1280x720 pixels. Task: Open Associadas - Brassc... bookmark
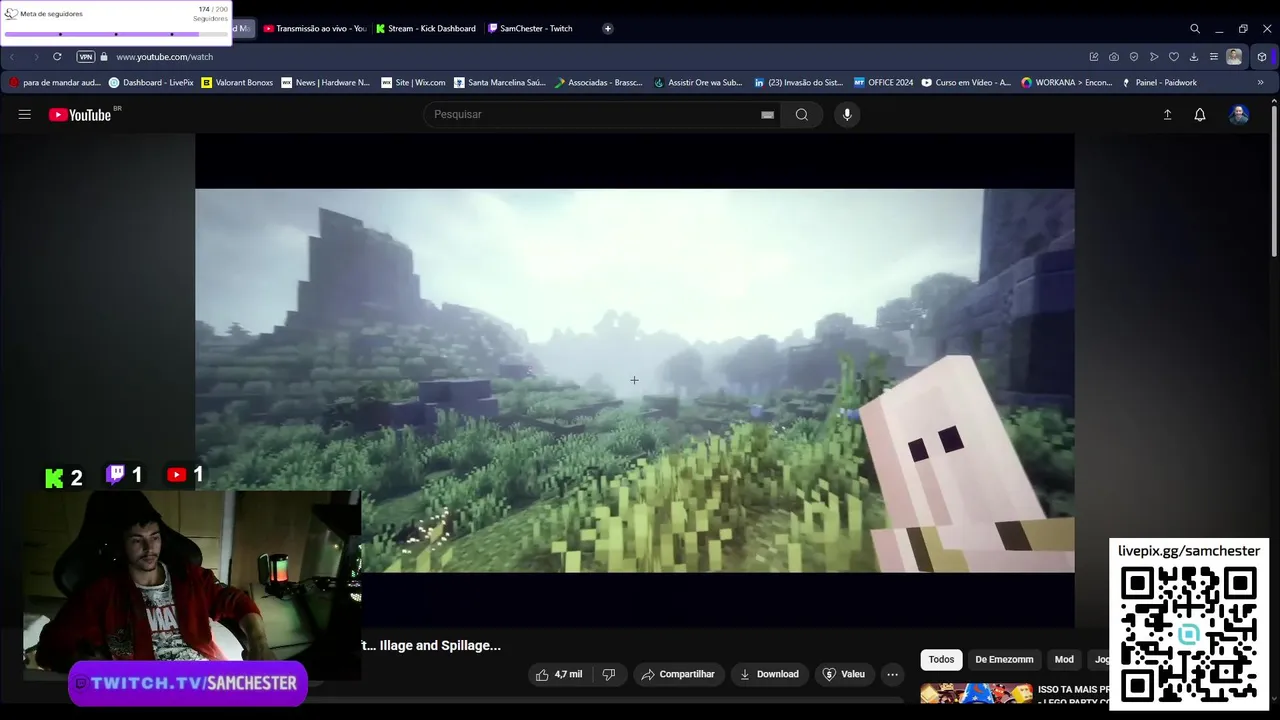pyautogui.click(x=599, y=83)
